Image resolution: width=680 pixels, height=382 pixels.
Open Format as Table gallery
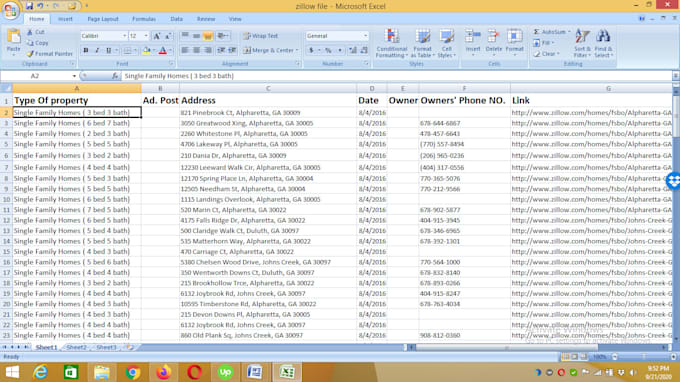coord(422,43)
